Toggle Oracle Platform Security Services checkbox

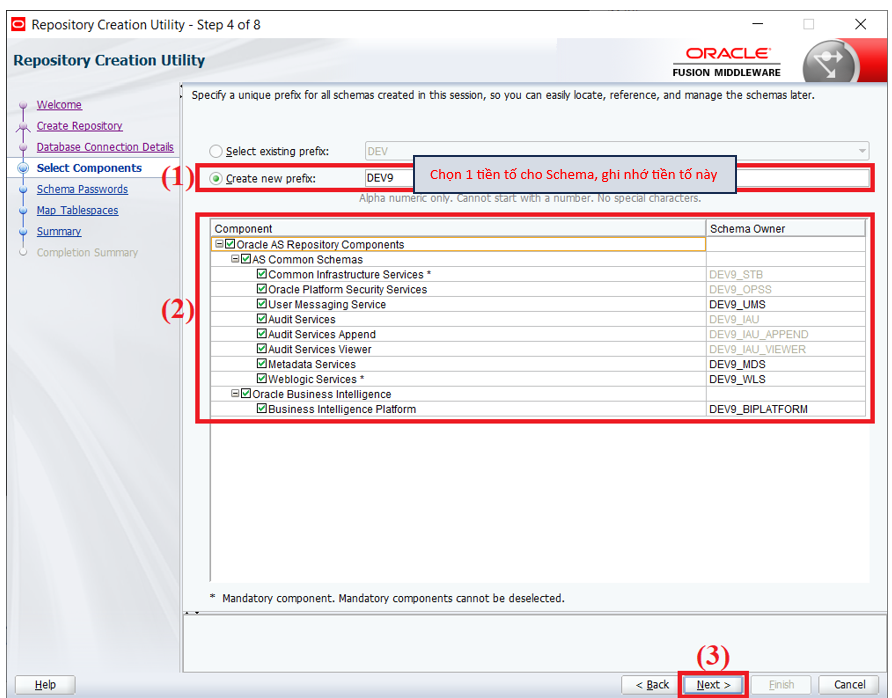click(x=262, y=289)
